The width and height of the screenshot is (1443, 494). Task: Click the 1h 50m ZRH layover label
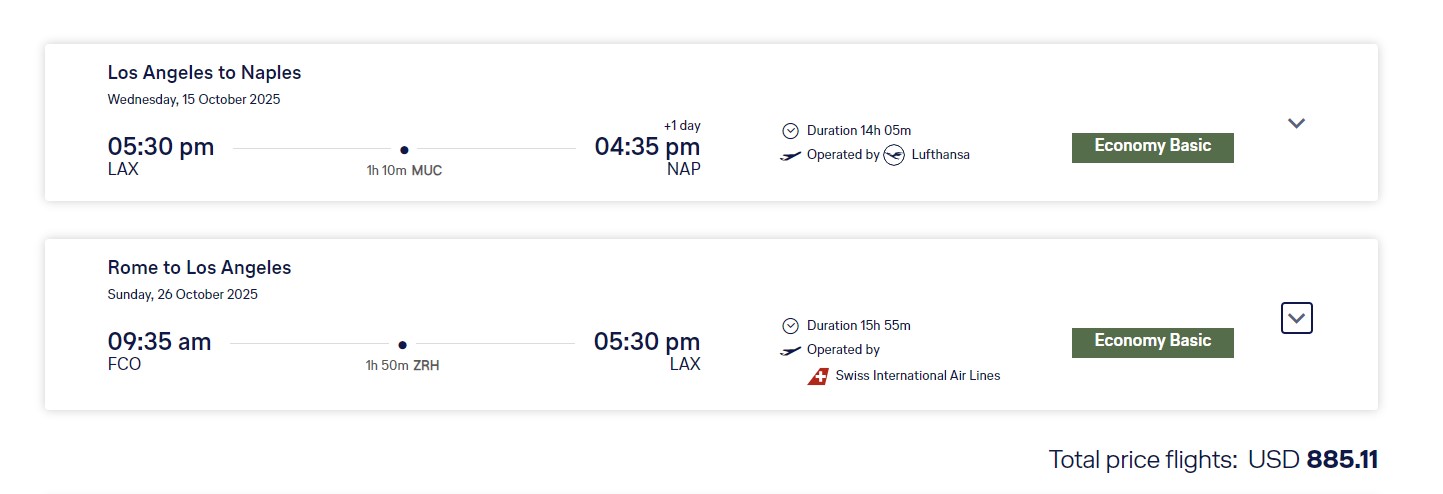pos(402,366)
